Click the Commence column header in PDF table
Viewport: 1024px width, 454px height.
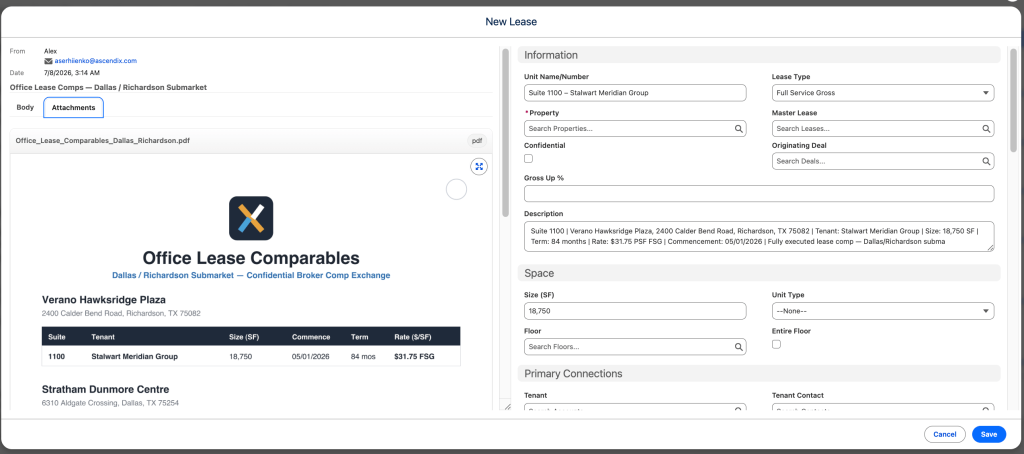[311, 337]
